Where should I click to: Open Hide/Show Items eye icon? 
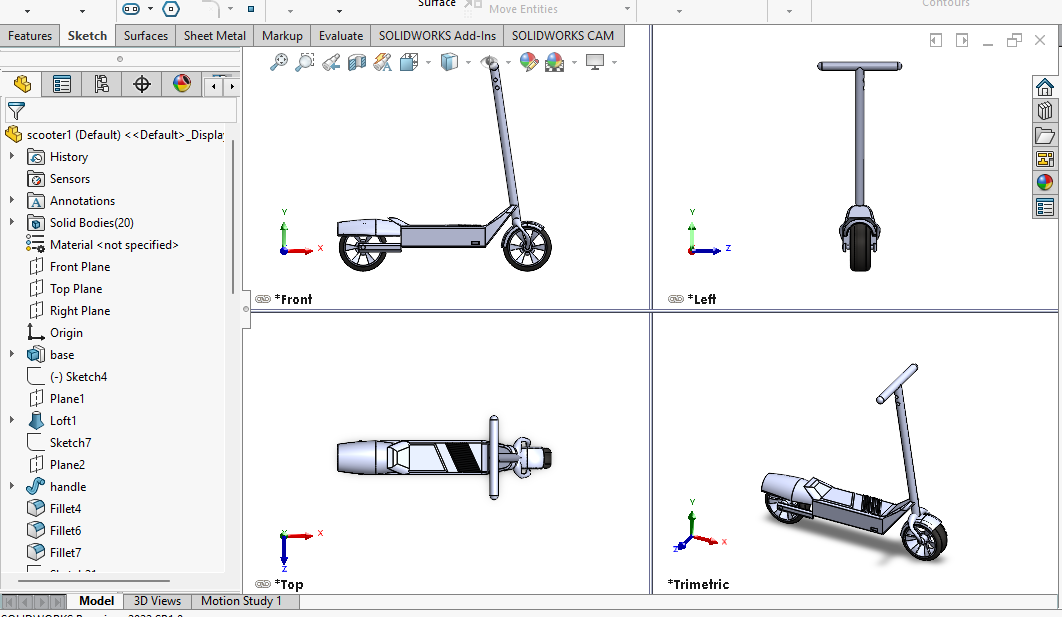pyautogui.click(x=489, y=62)
